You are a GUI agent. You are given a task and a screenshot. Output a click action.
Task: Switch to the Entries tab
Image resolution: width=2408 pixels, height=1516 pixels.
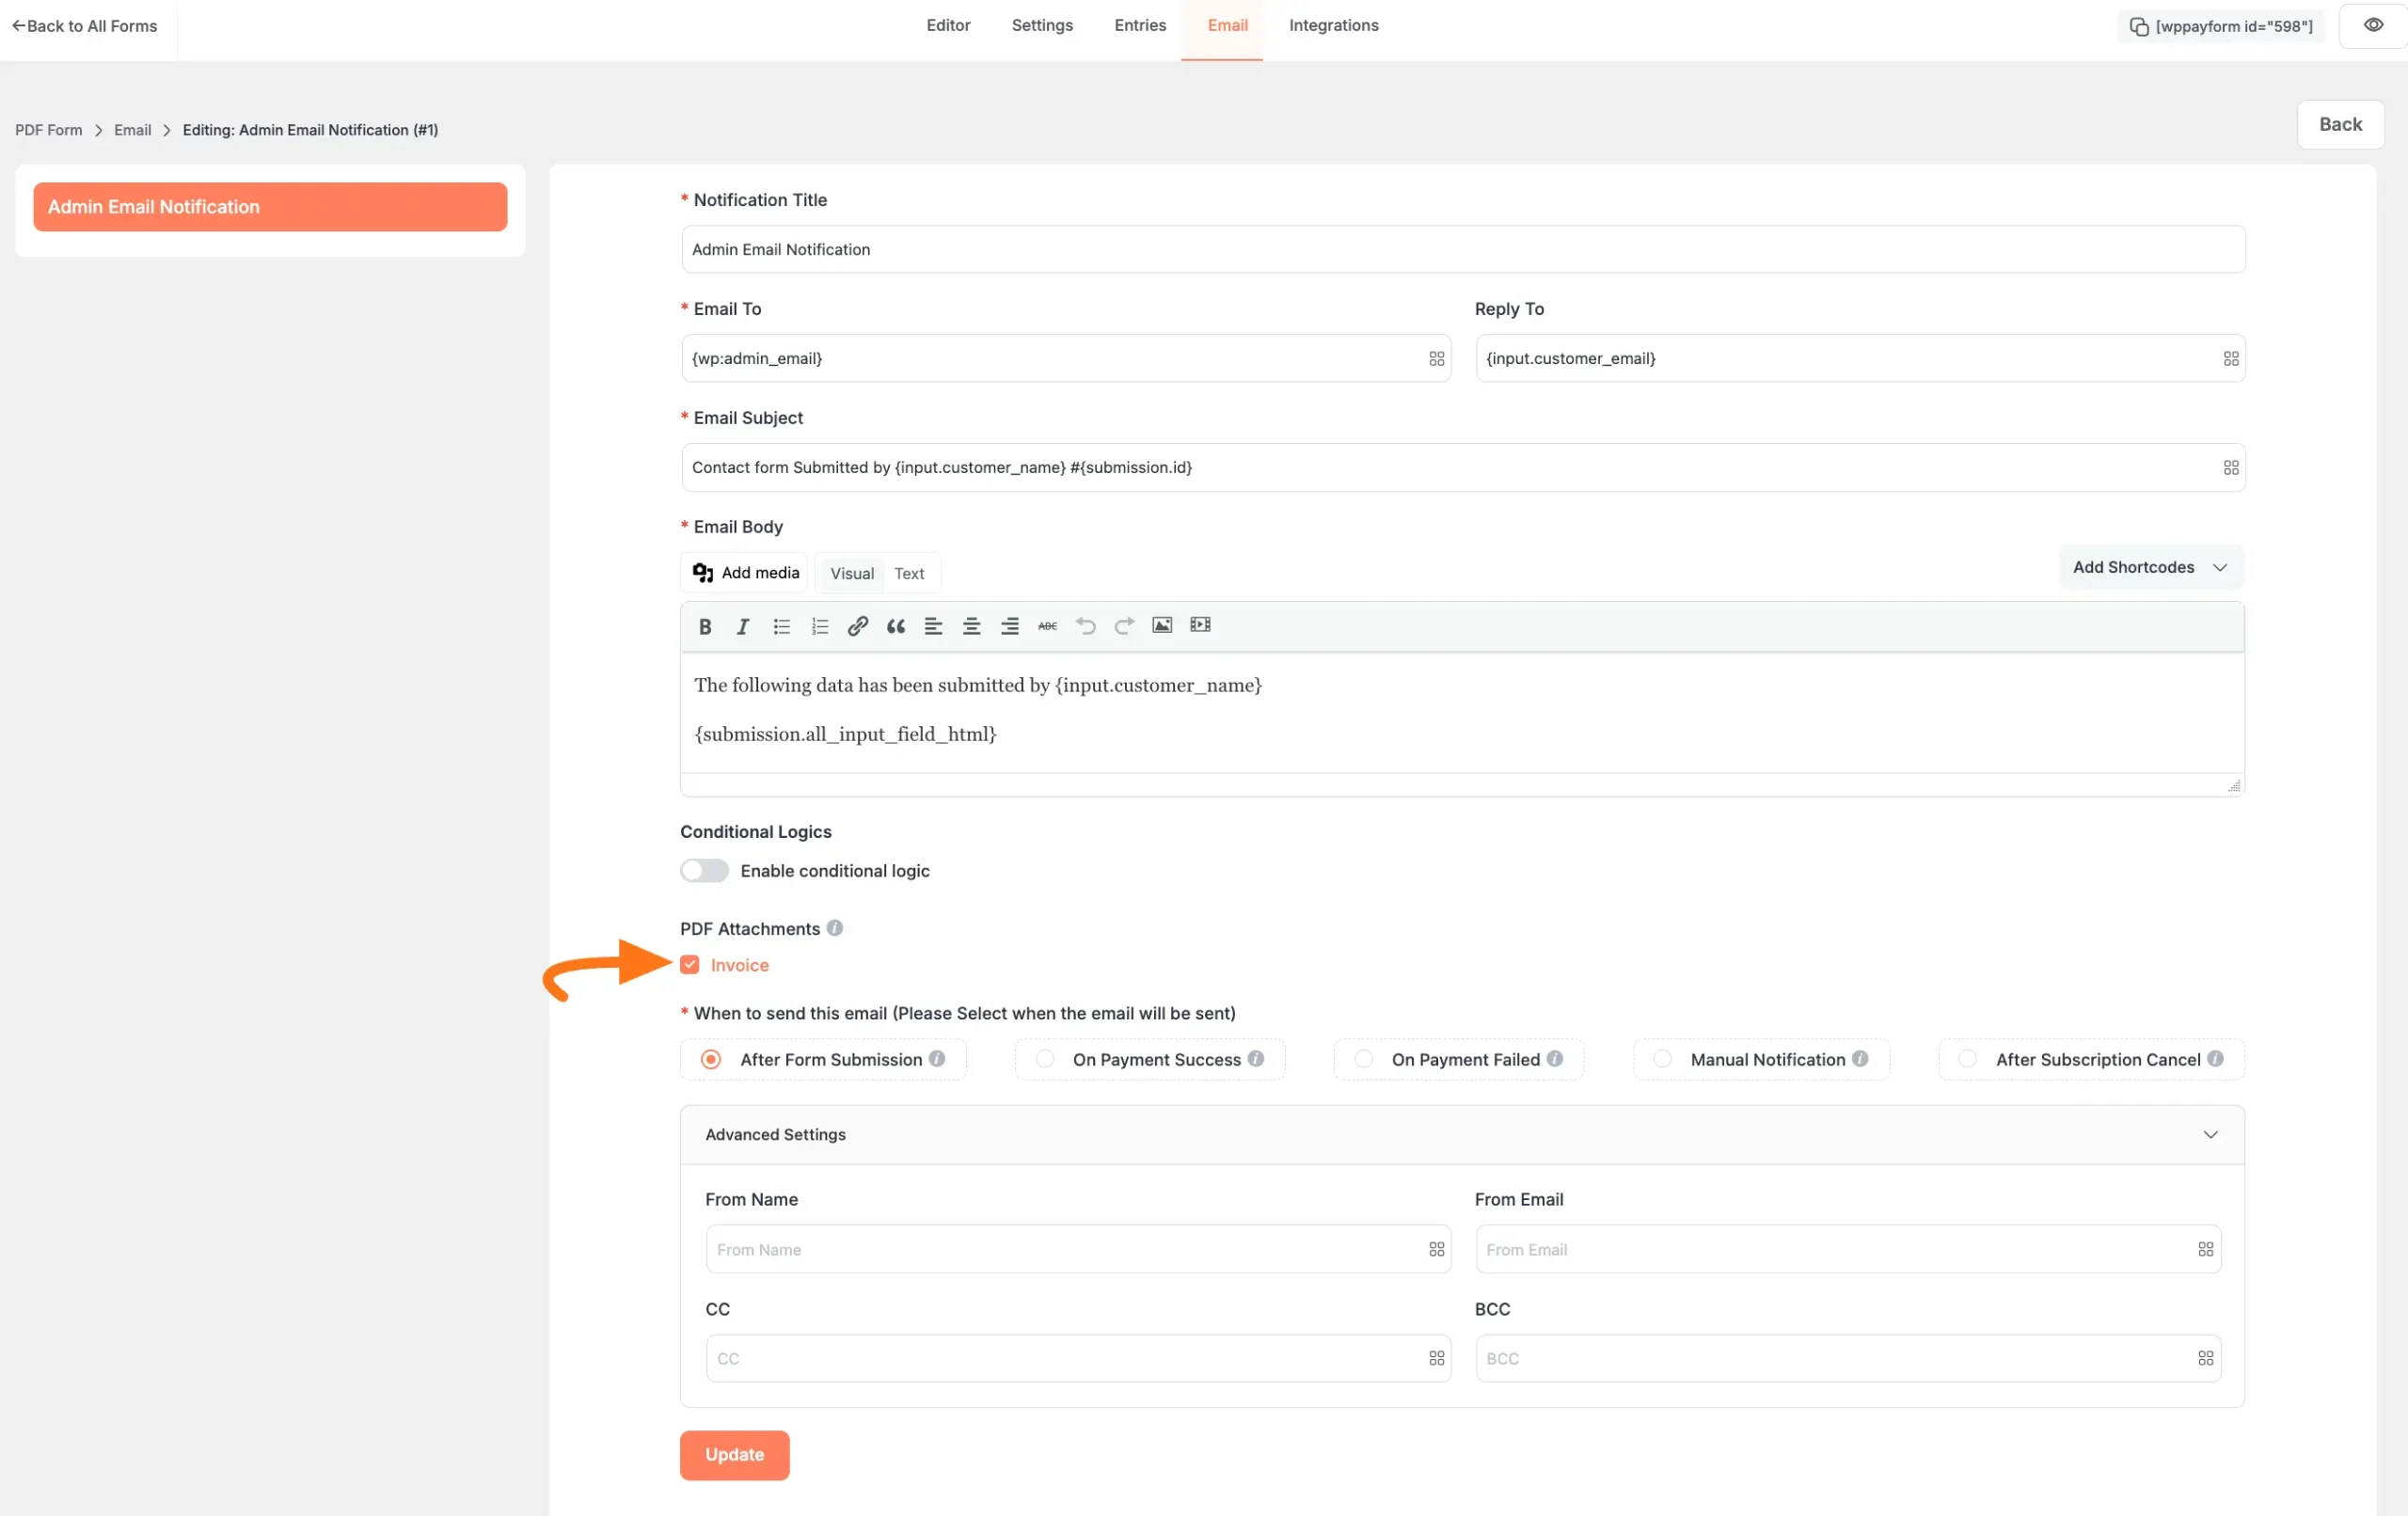[1139, 26]
